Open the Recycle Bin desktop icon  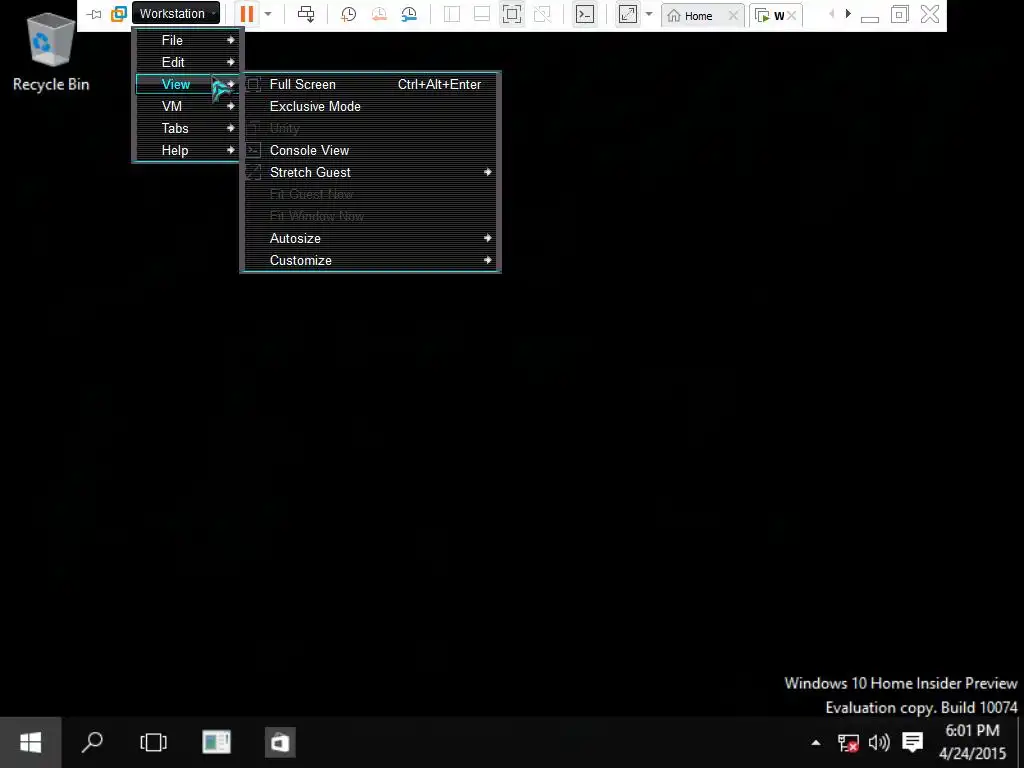[51, 54]
